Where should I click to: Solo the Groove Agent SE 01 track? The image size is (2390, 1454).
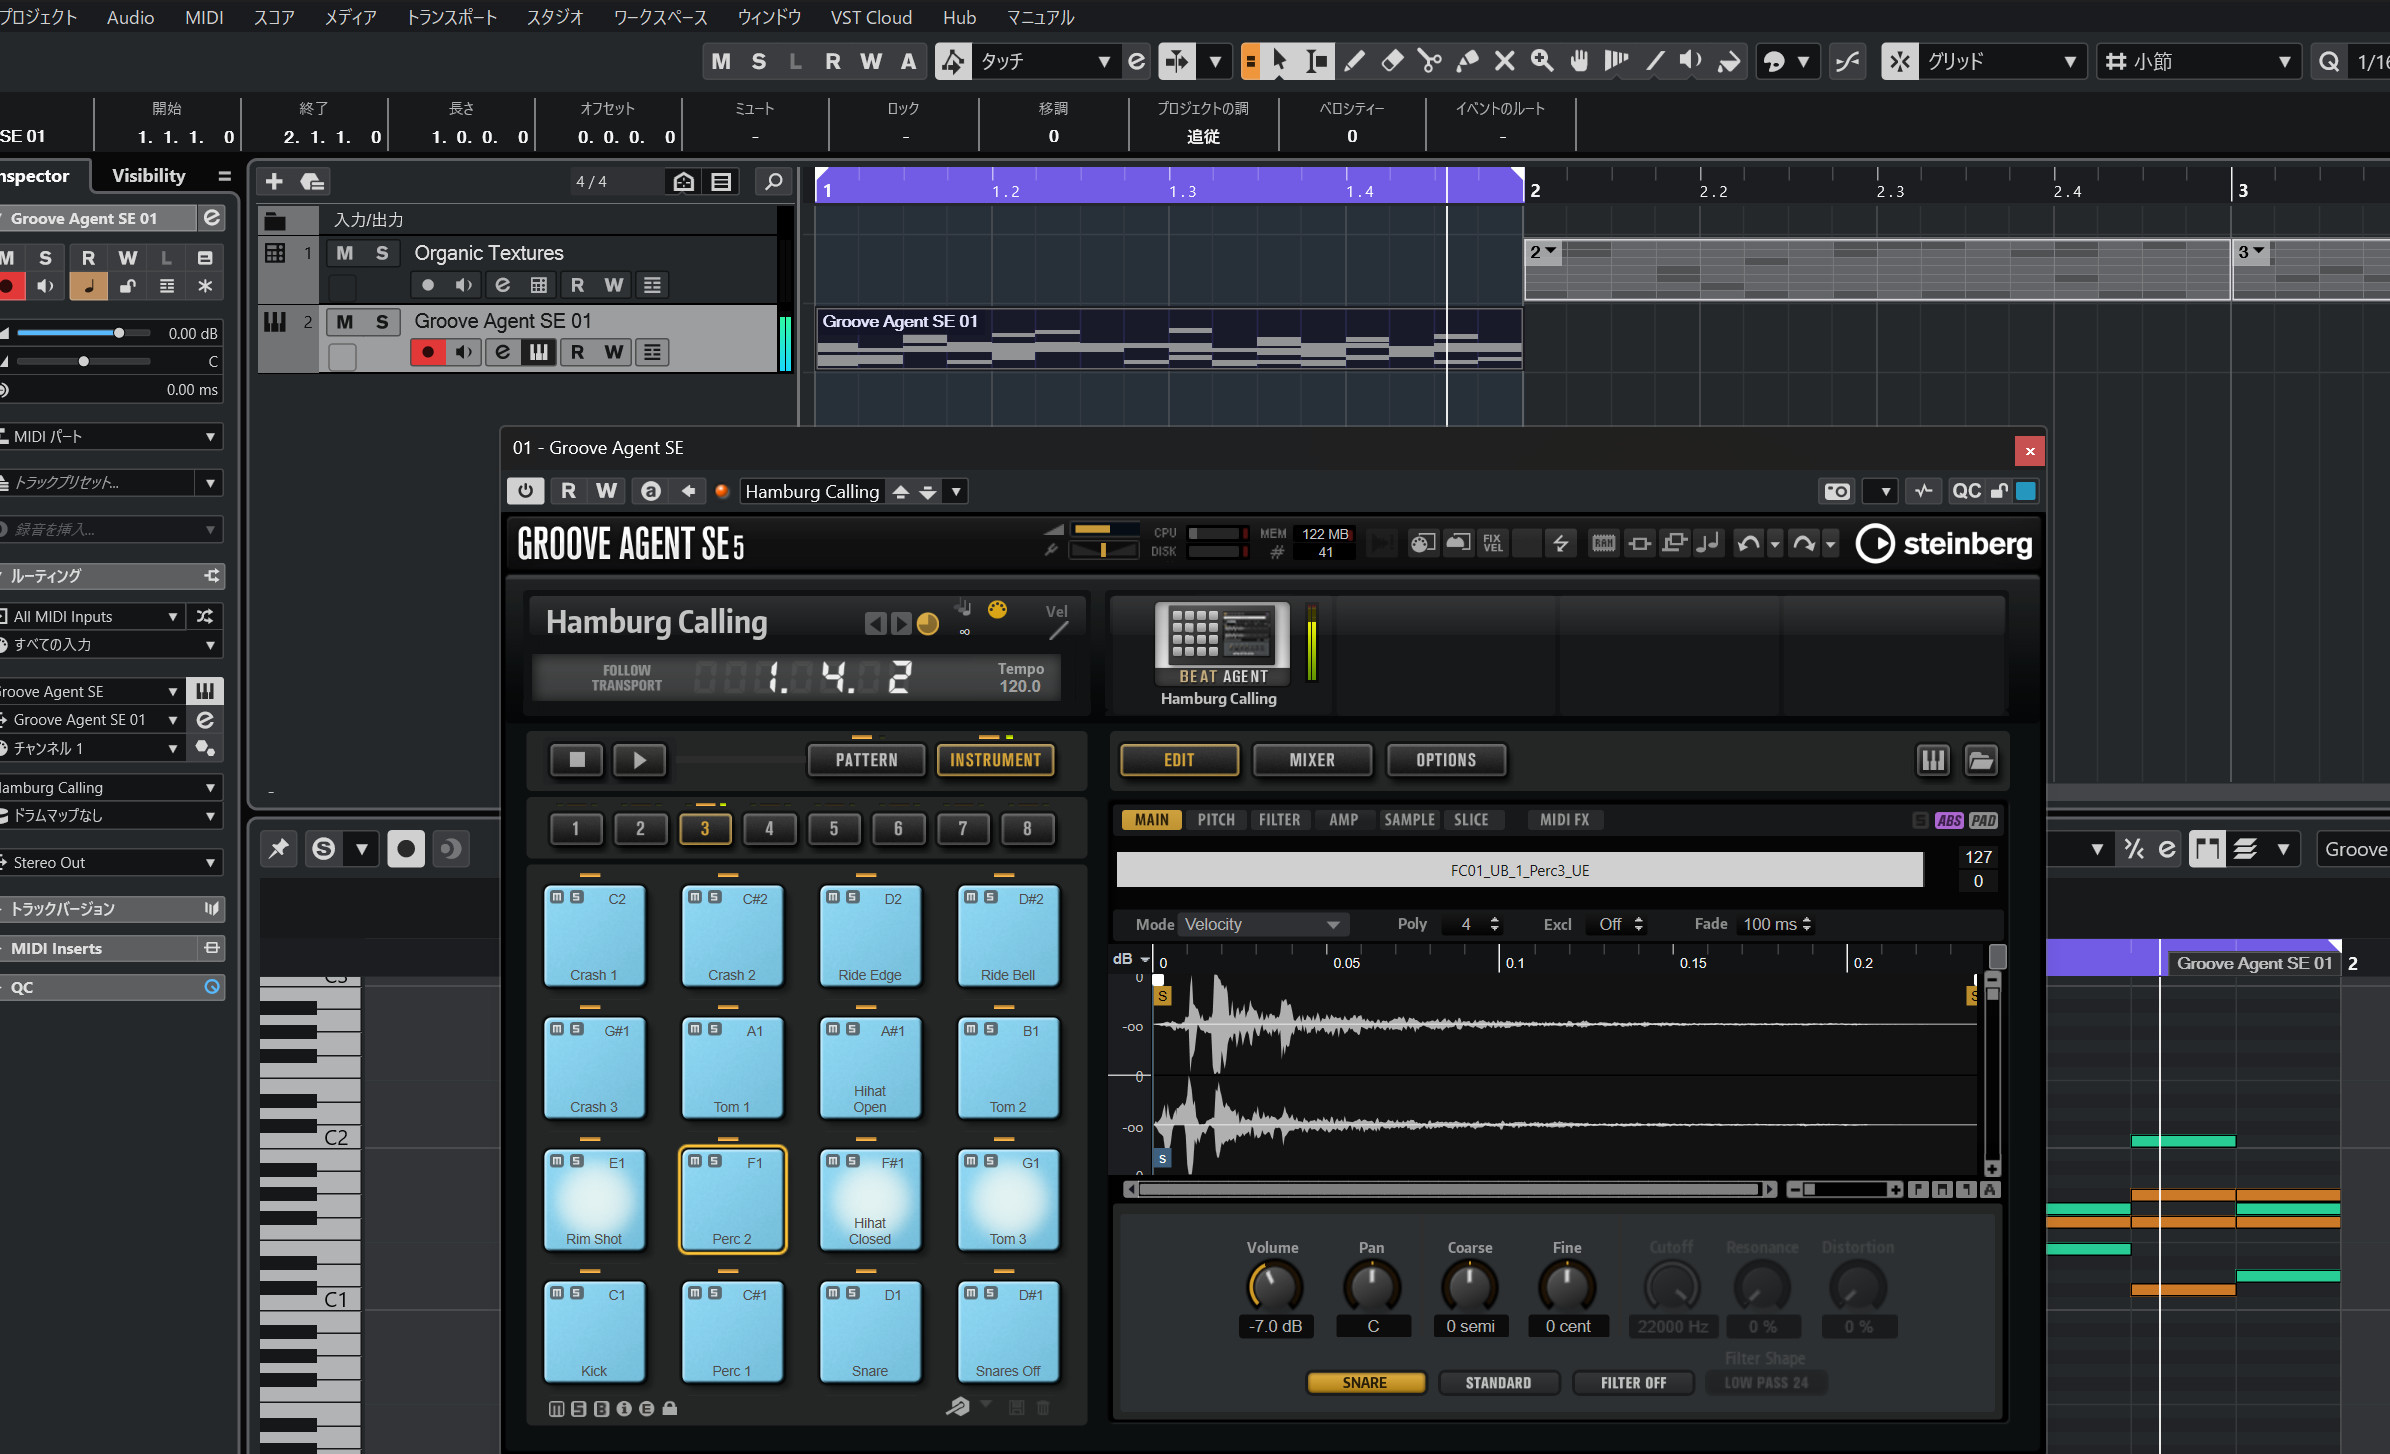[x=382, y=321]
